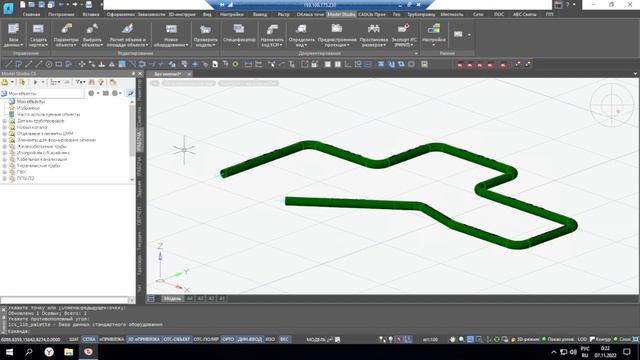
Task: Toggle 3D оПРИВЯЗКА in status bar
Action: [144, 339]
